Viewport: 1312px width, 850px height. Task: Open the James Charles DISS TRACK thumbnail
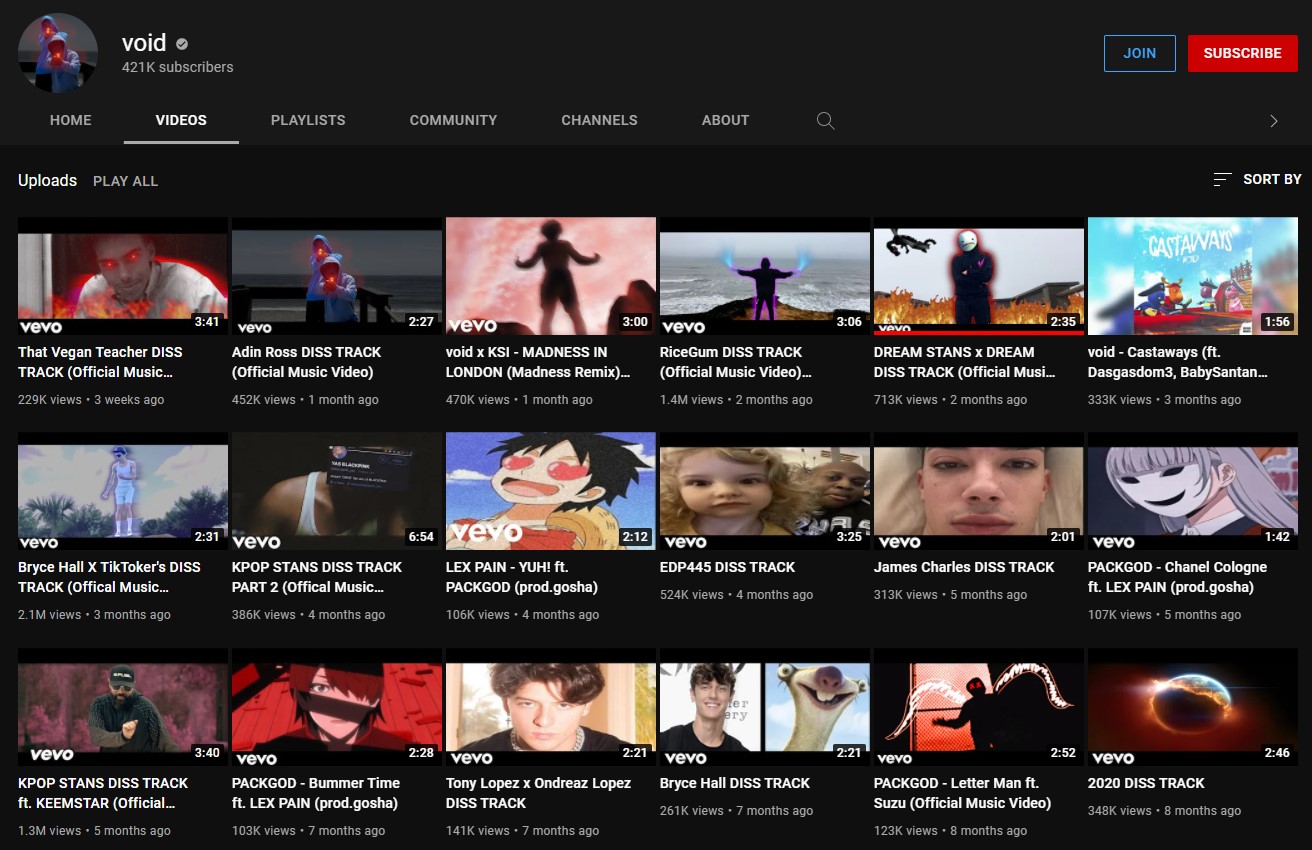979,491
